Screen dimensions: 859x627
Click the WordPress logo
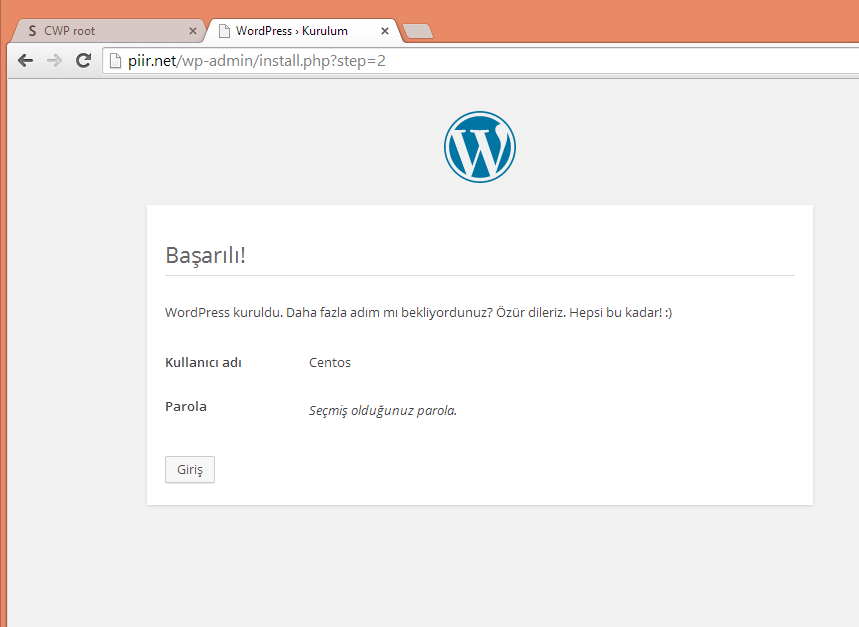(480, 147)
